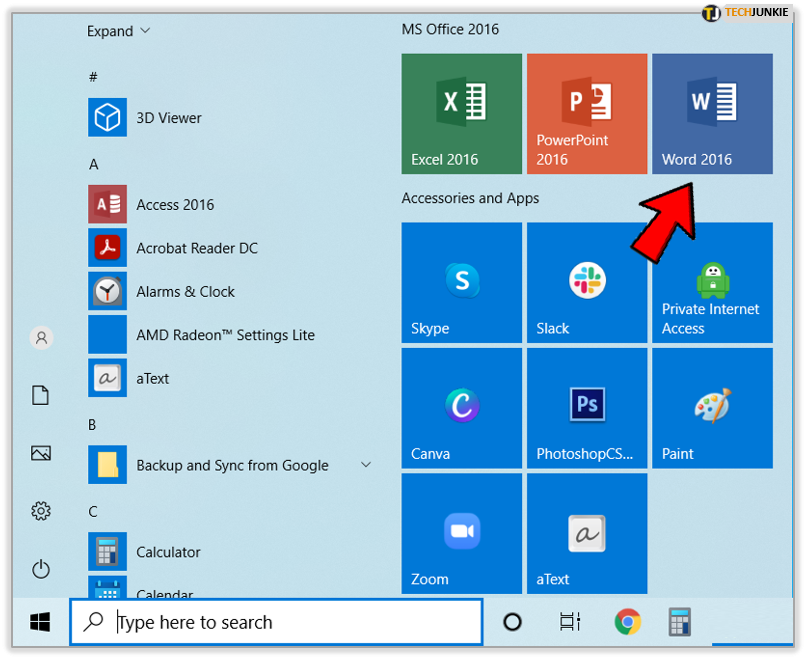
Task: Click the AMD Radeon Settings Lite icon
Action: (x=107, y=335)
